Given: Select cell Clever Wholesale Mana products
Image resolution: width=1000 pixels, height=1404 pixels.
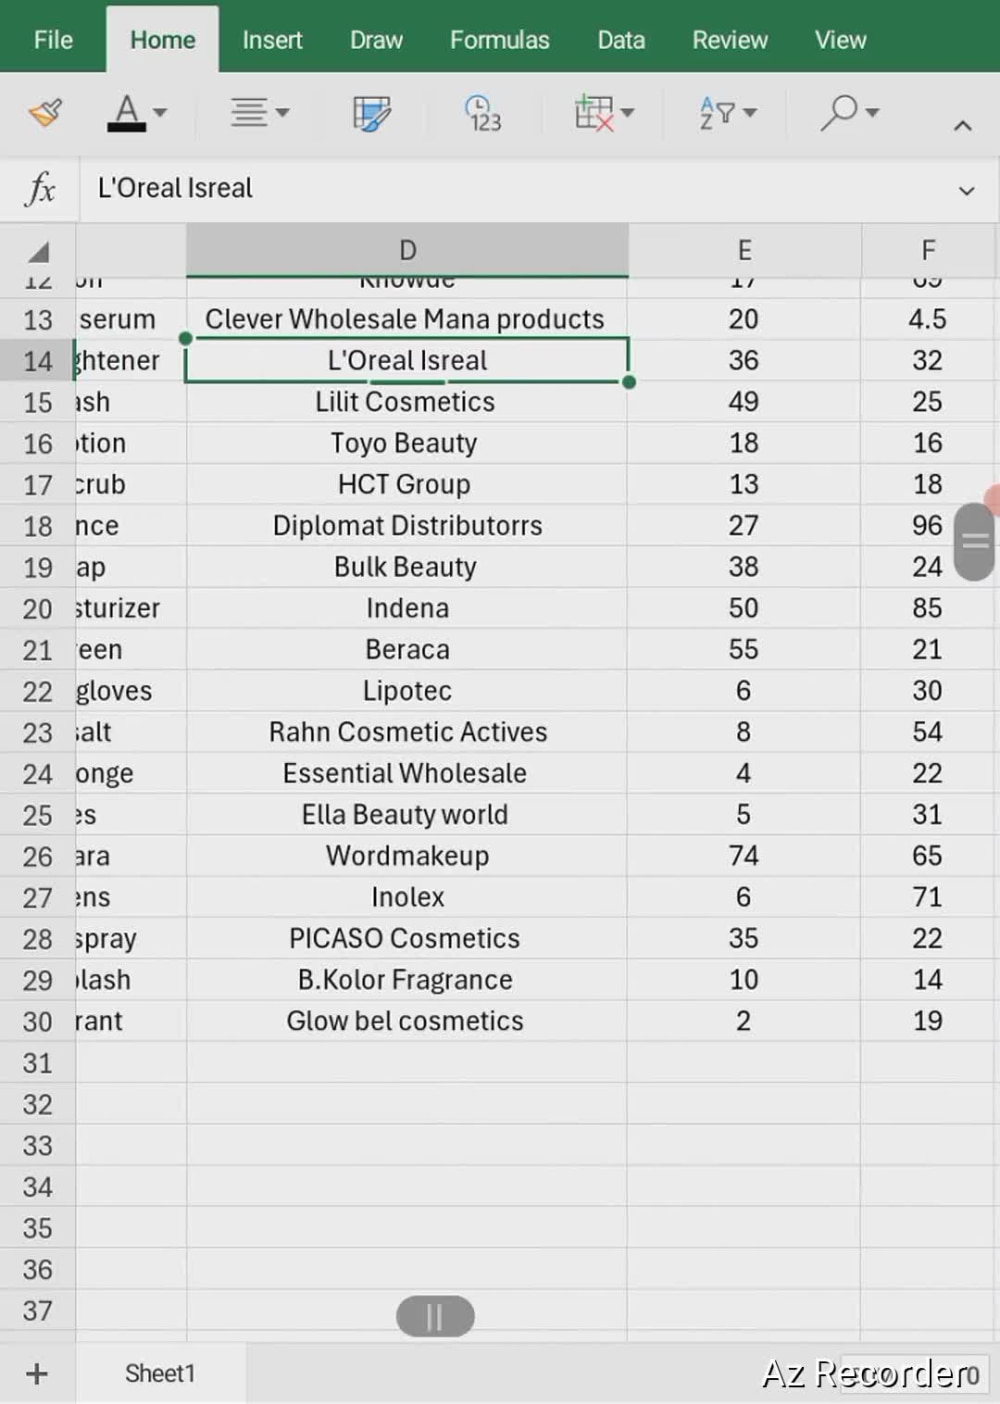Looking at the screenshot, I should [x=405, y=319].
